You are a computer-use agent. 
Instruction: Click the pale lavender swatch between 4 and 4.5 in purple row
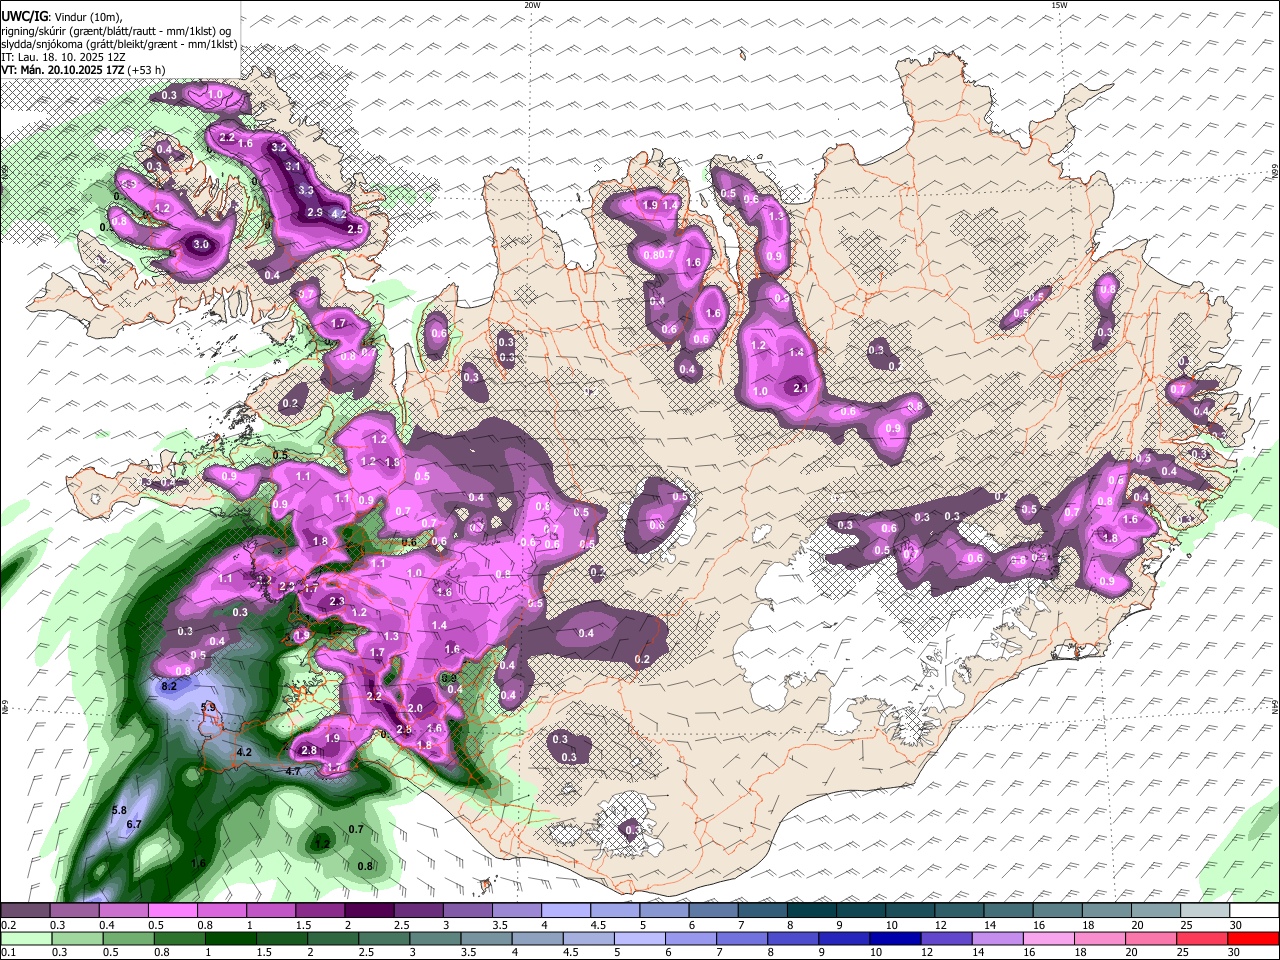(x=566, y=911)
